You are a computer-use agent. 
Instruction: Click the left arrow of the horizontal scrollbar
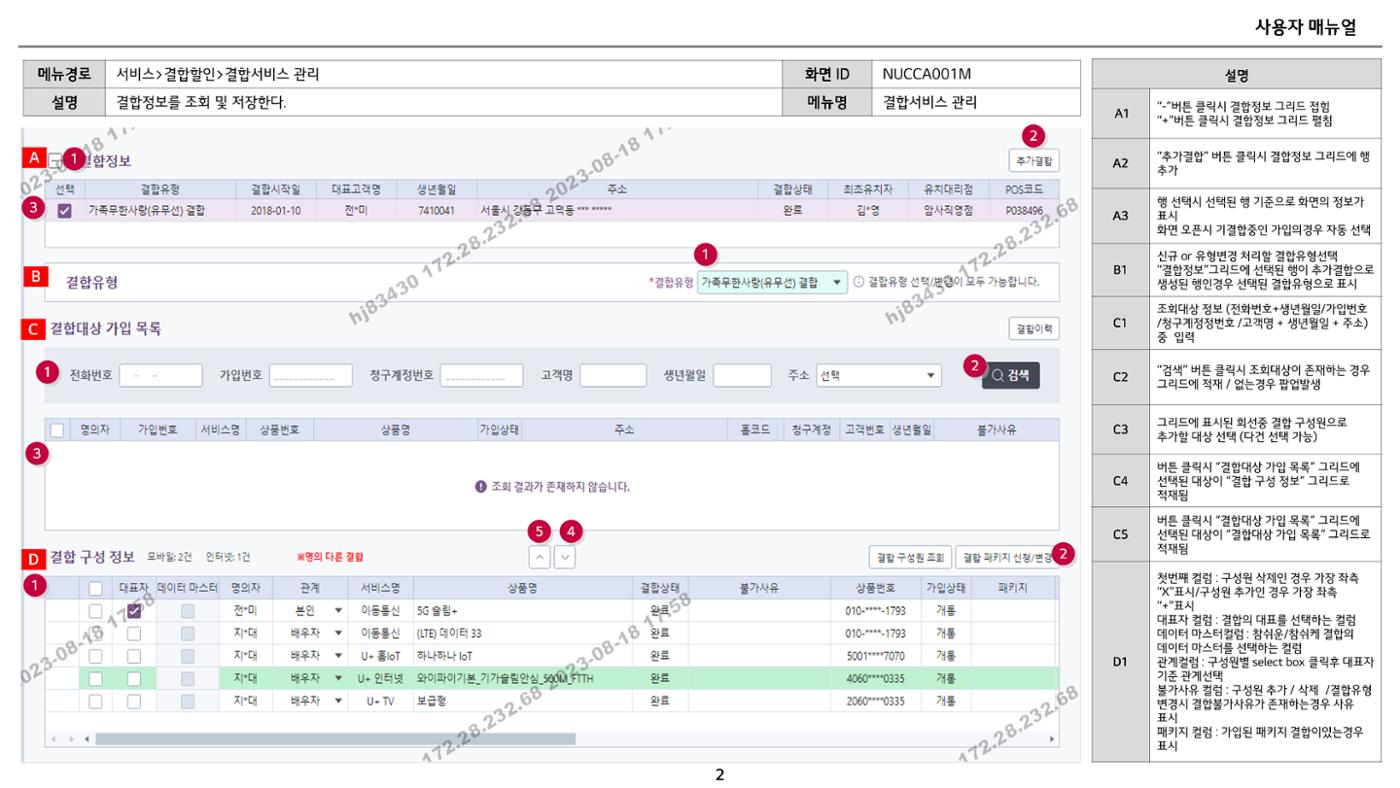(x=85, y=740)
